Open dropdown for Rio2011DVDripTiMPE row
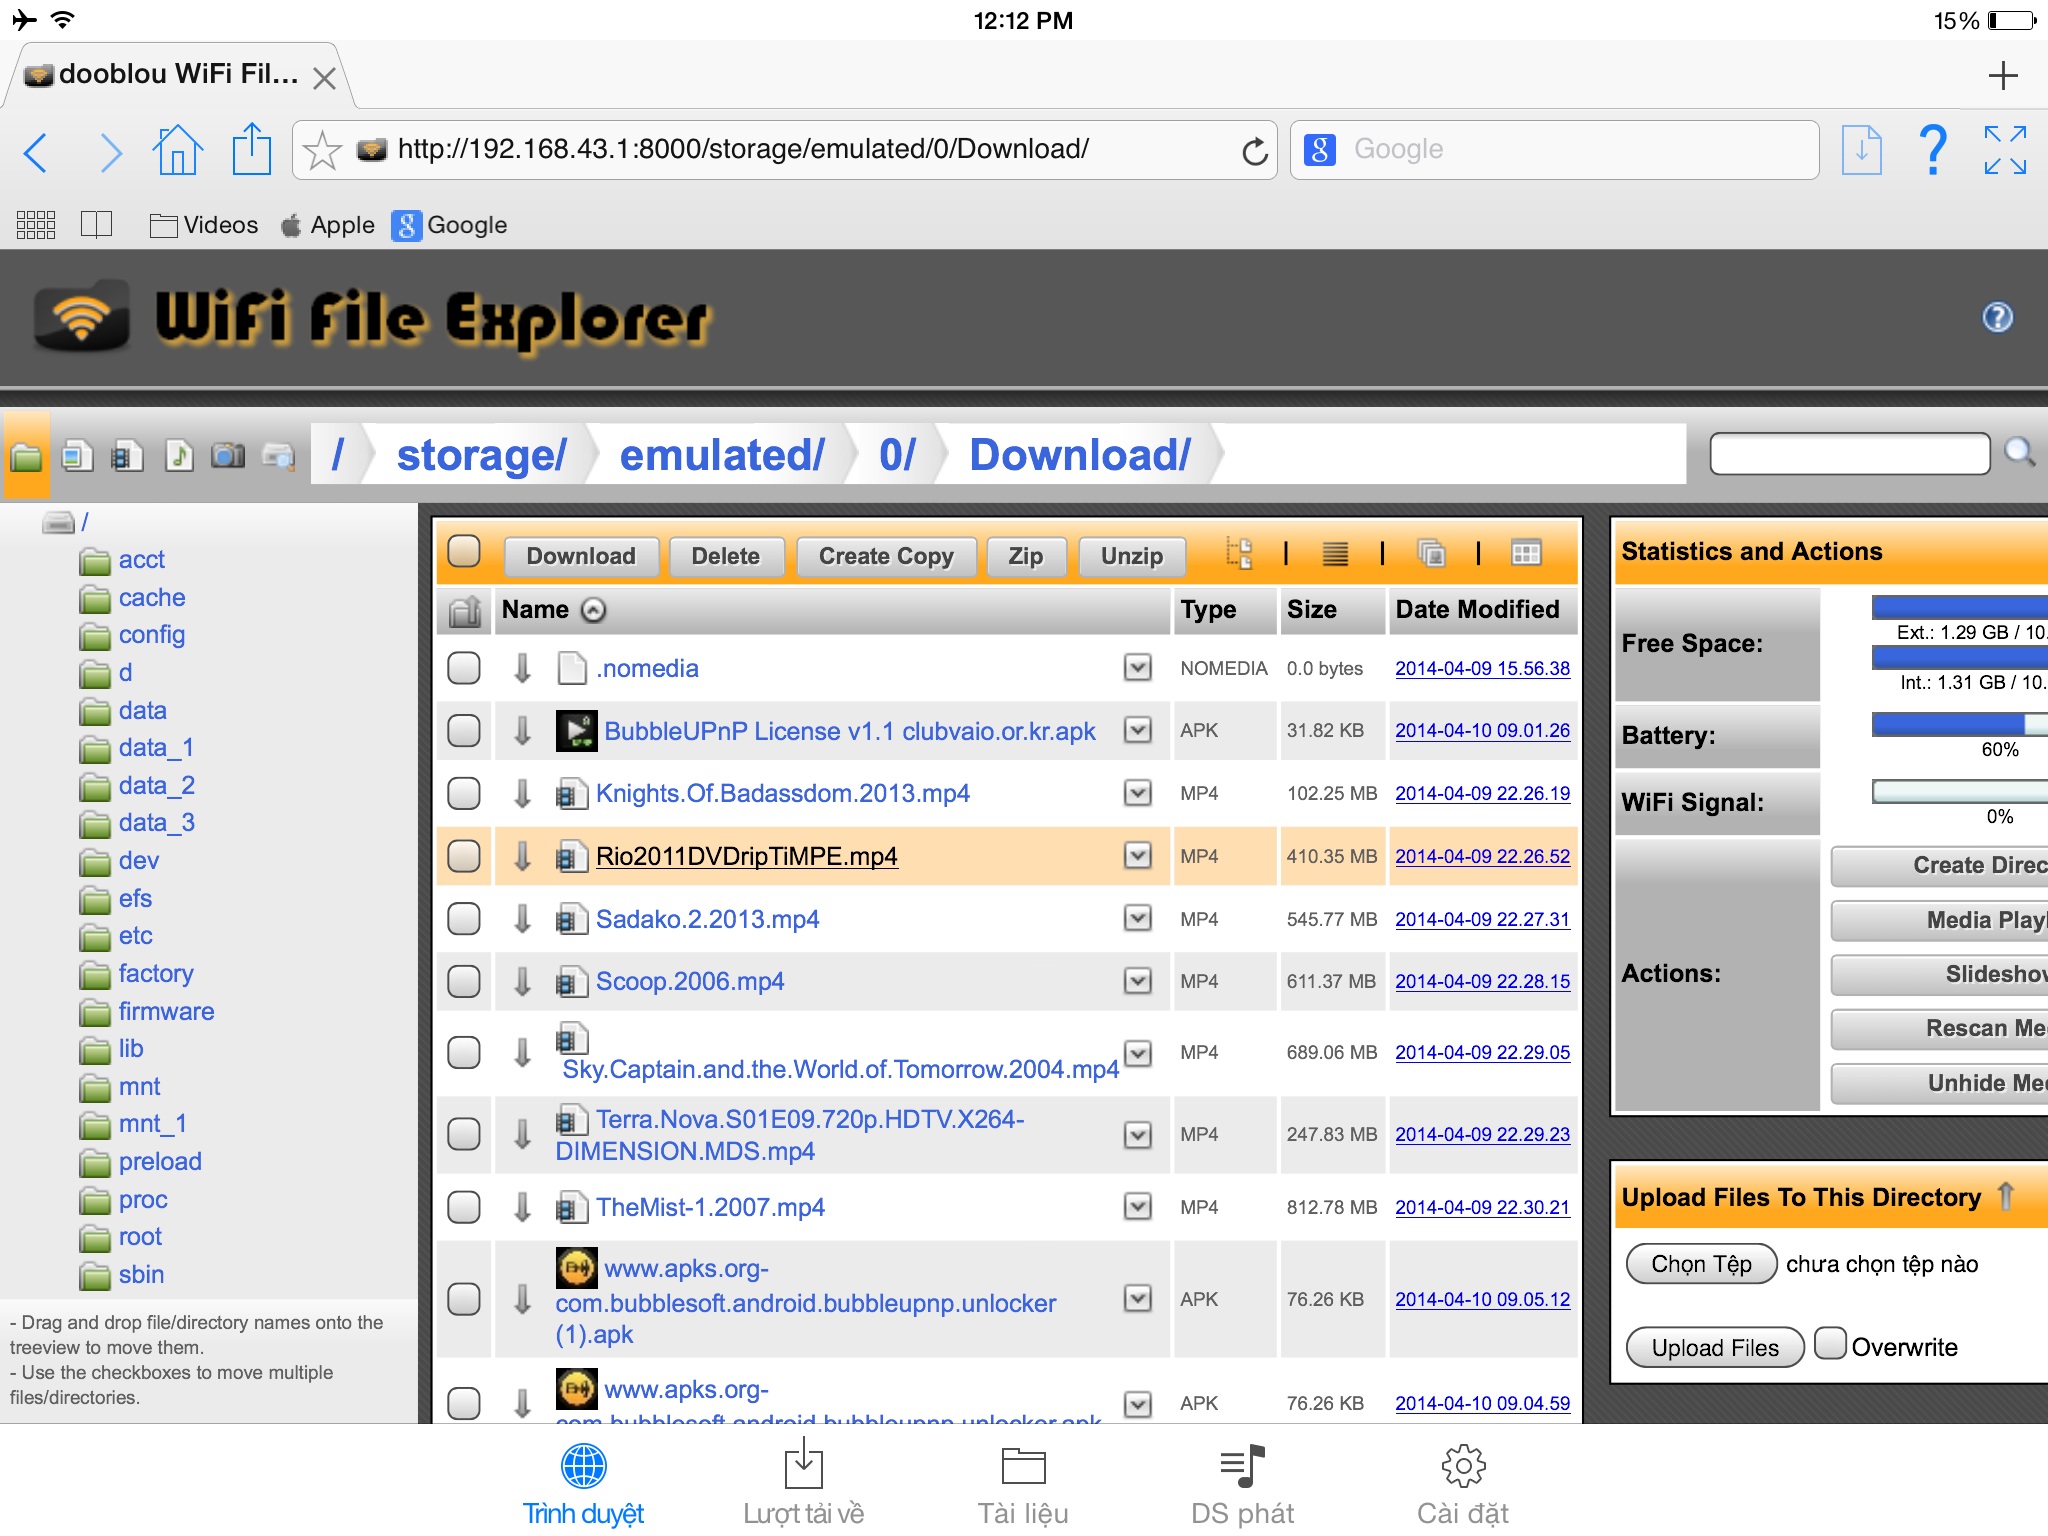 (1138, 855)
